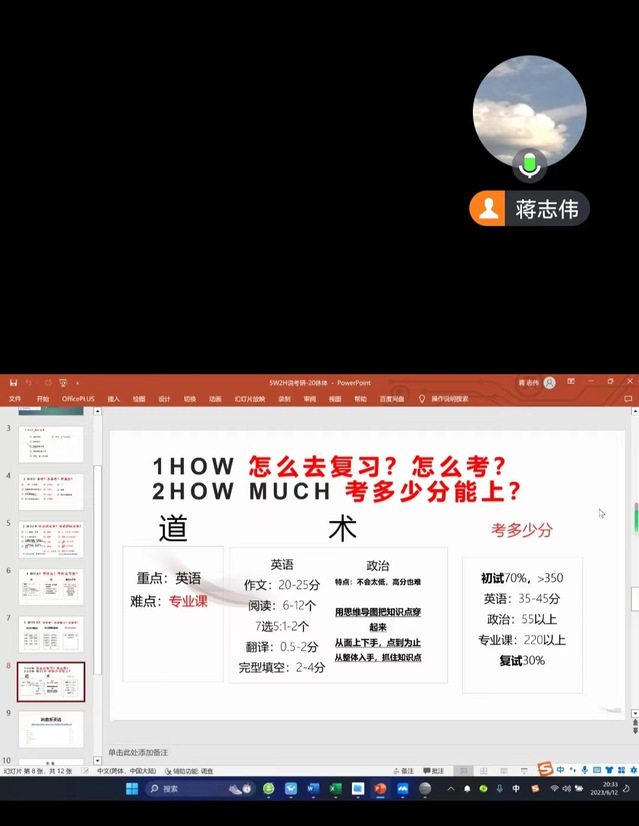Switch to the 幻灯片放映 tab

click(250, 398)
